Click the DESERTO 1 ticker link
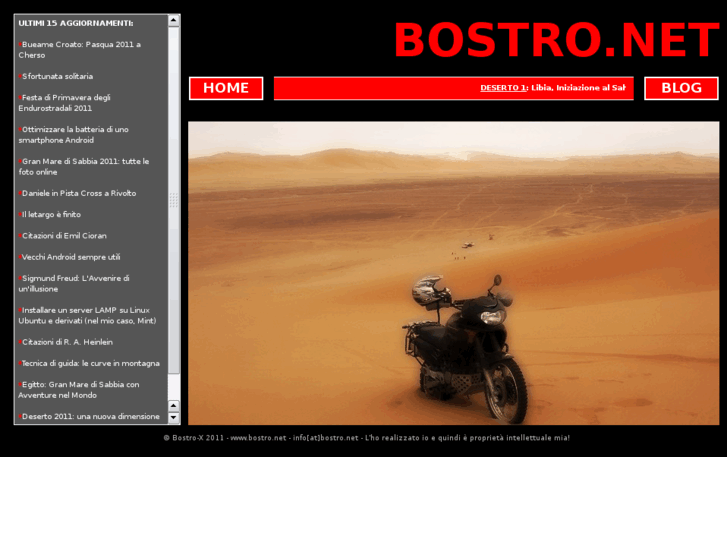The width and height of the screenshot is (727, 545). click(503, 88)
